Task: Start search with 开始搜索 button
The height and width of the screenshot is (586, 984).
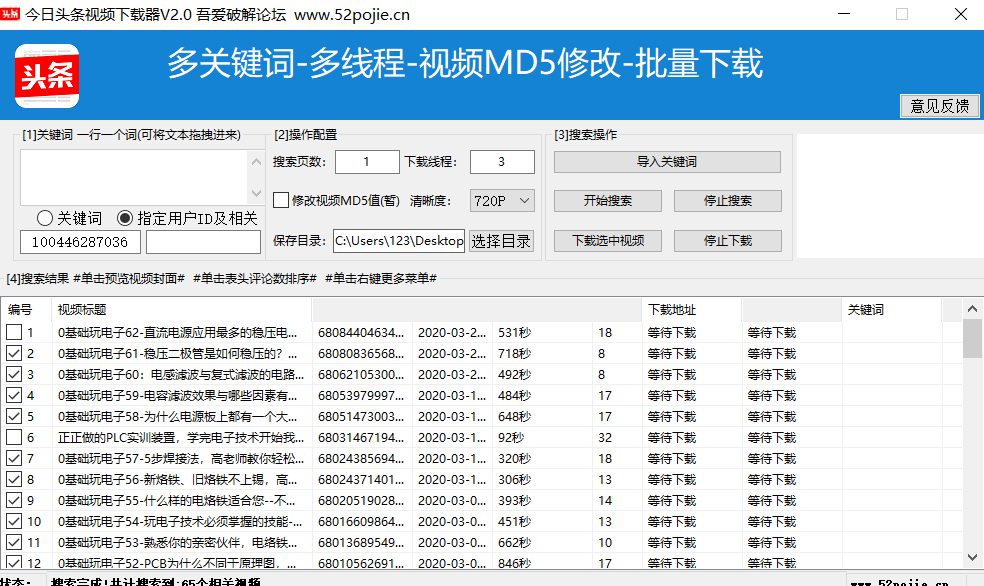Action: (x=607, y=201)
